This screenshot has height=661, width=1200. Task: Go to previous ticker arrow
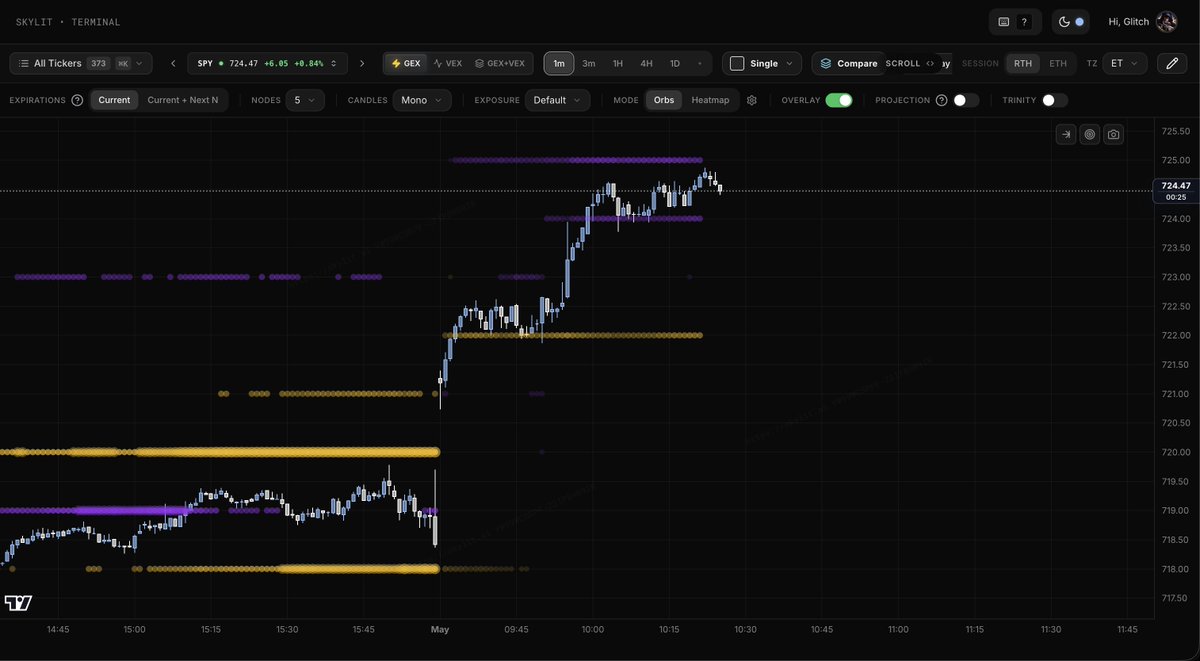[x=173, y=63]
